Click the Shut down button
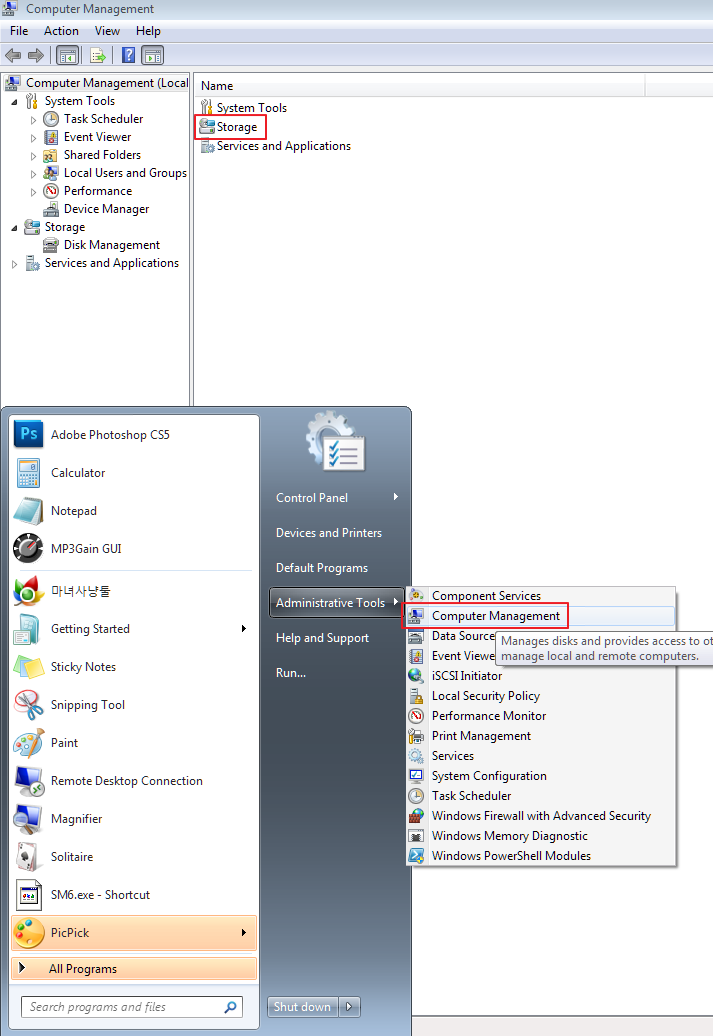This screenshot has width=713, height=1036. point(303,1007)
